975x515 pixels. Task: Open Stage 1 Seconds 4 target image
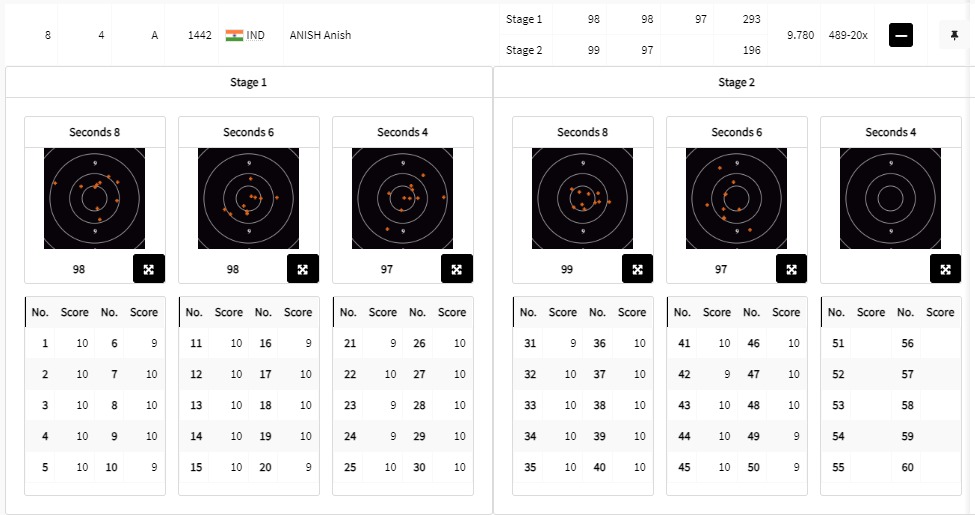coord(403,198)
